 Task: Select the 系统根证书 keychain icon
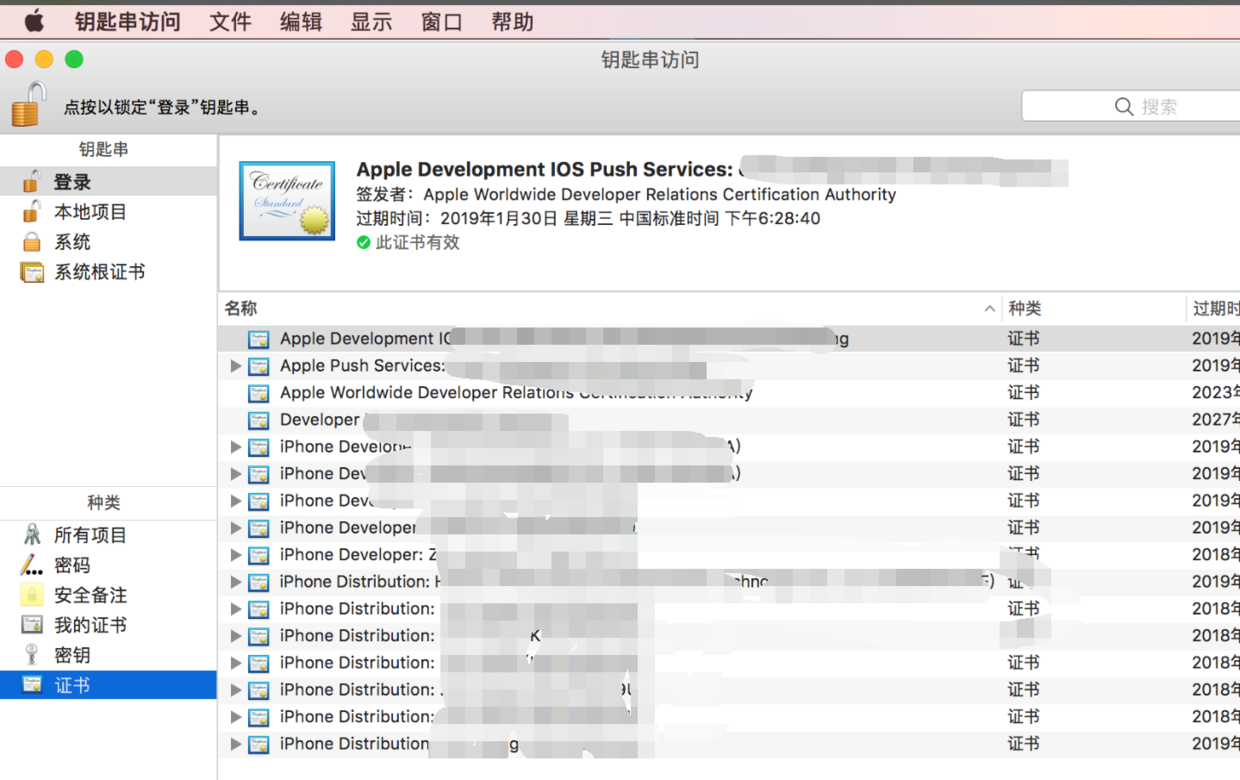(32, 272)
